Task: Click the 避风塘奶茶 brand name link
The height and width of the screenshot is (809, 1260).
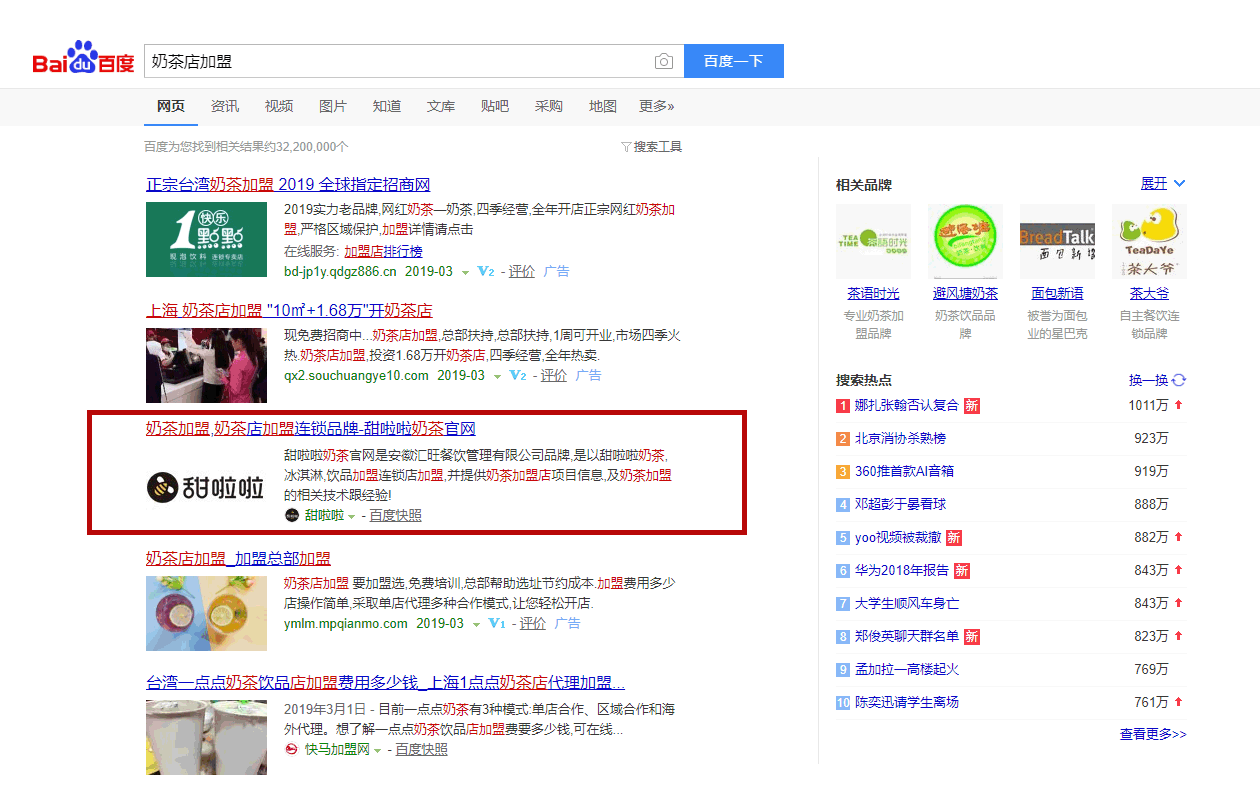Action: coord(965,293)
